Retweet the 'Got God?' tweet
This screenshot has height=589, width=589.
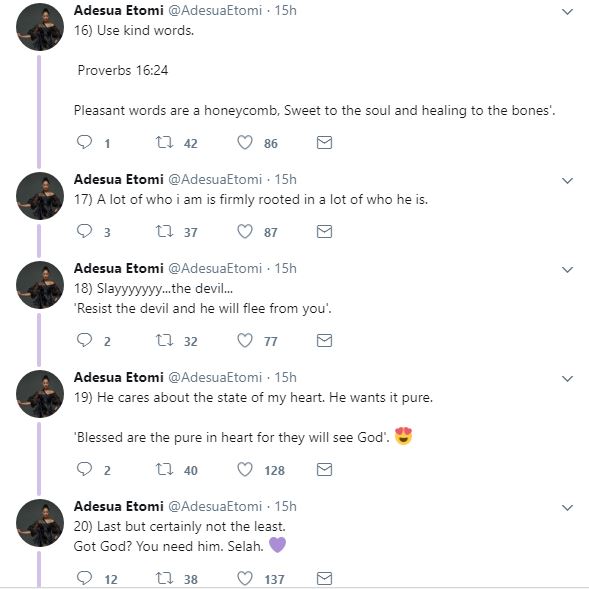click(164, 578)
